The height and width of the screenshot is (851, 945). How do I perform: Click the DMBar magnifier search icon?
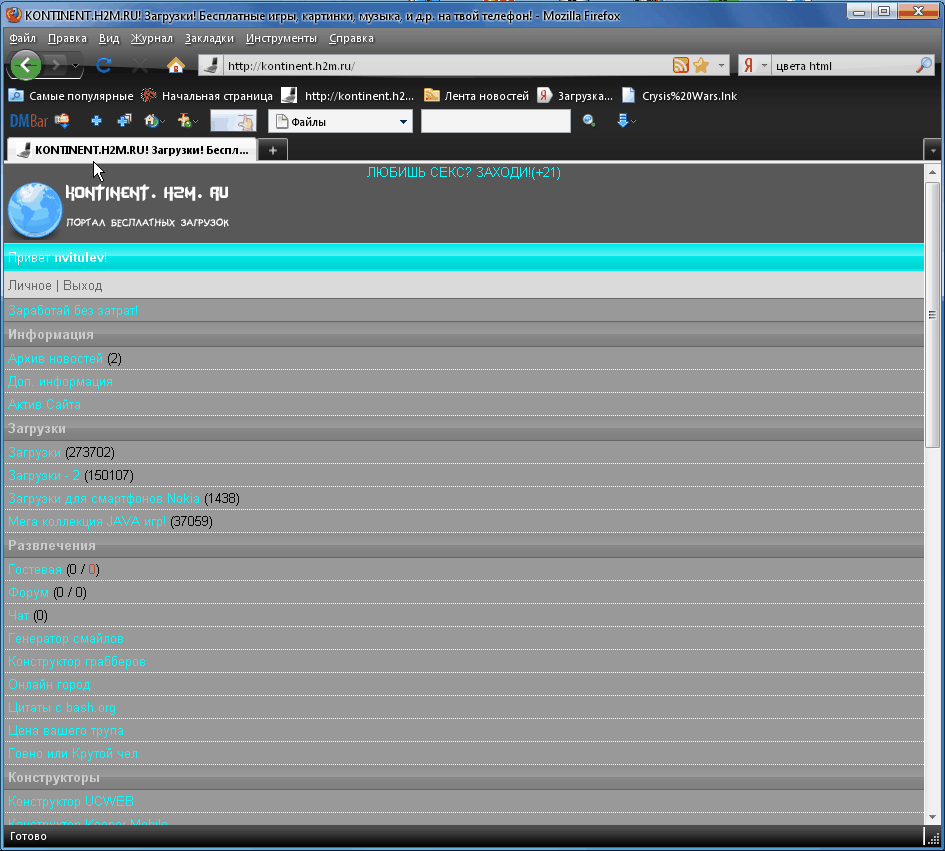pyautogui.click(x=589, y=121)
